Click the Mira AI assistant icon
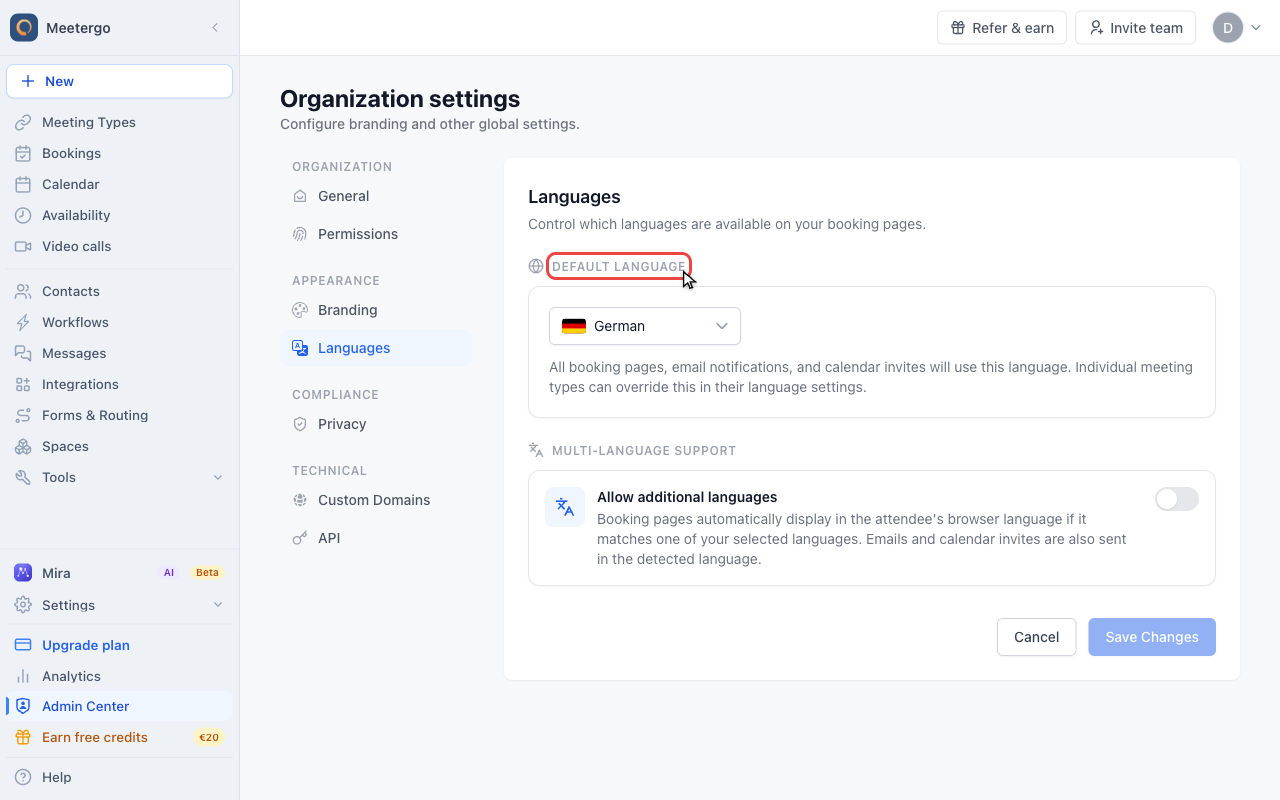 [x=23, y=573]
